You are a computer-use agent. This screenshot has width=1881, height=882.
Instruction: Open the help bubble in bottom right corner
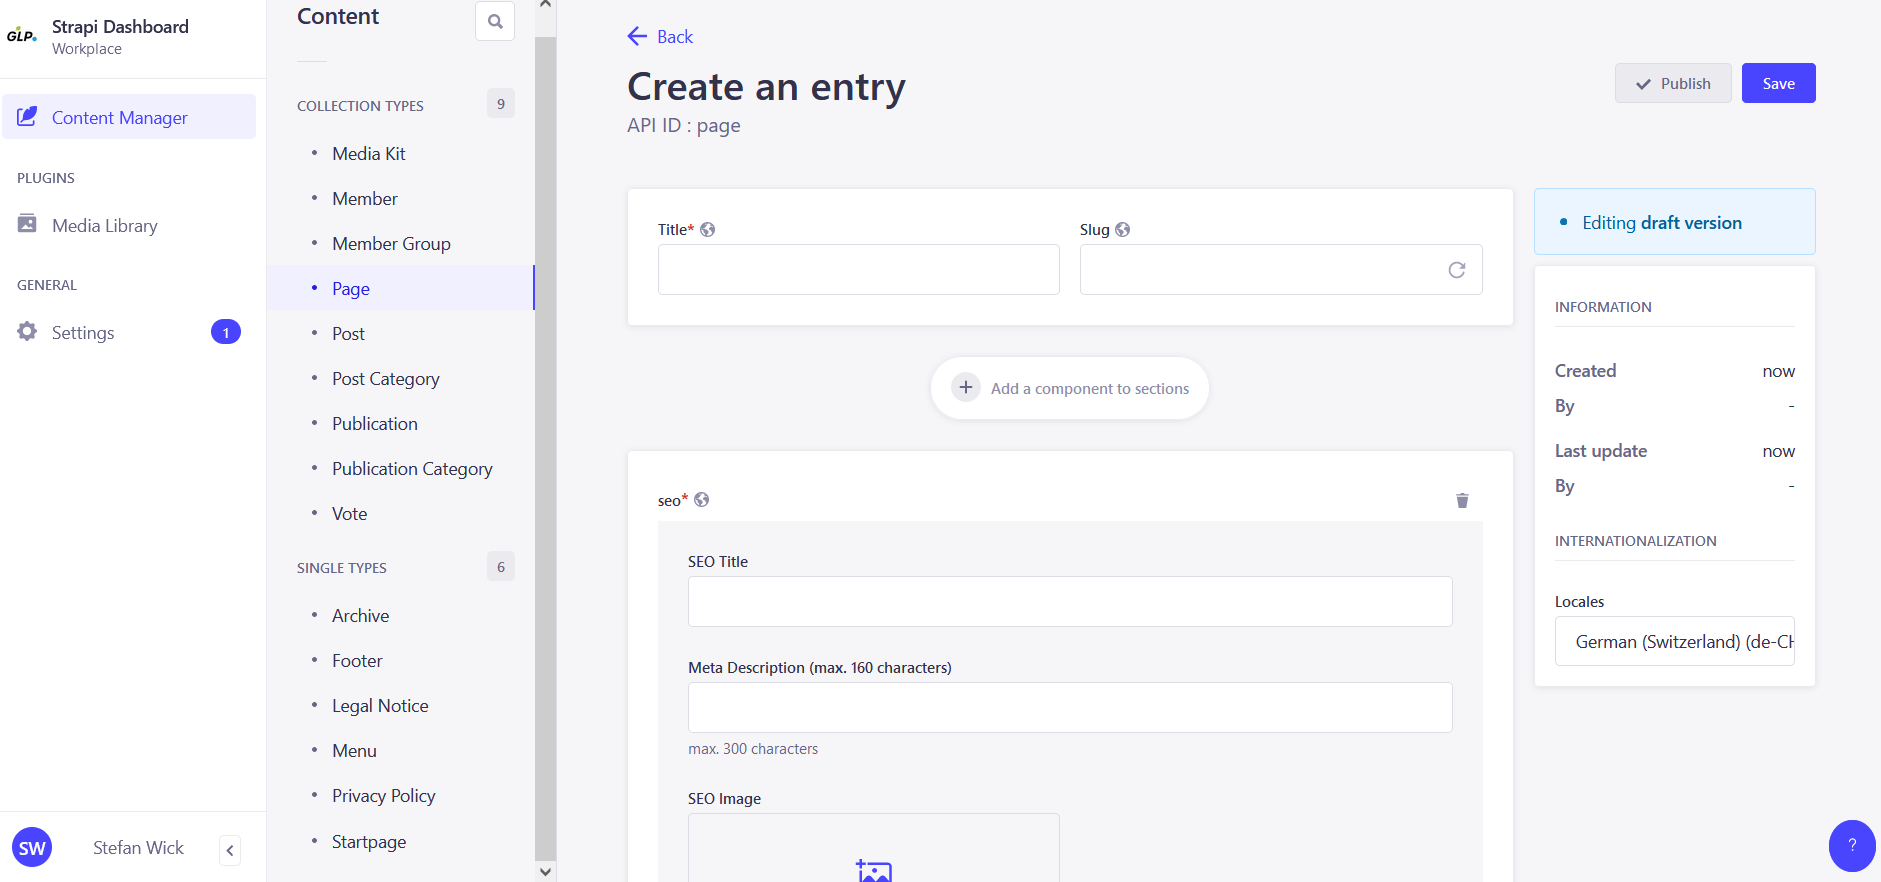coord(1851,845)
